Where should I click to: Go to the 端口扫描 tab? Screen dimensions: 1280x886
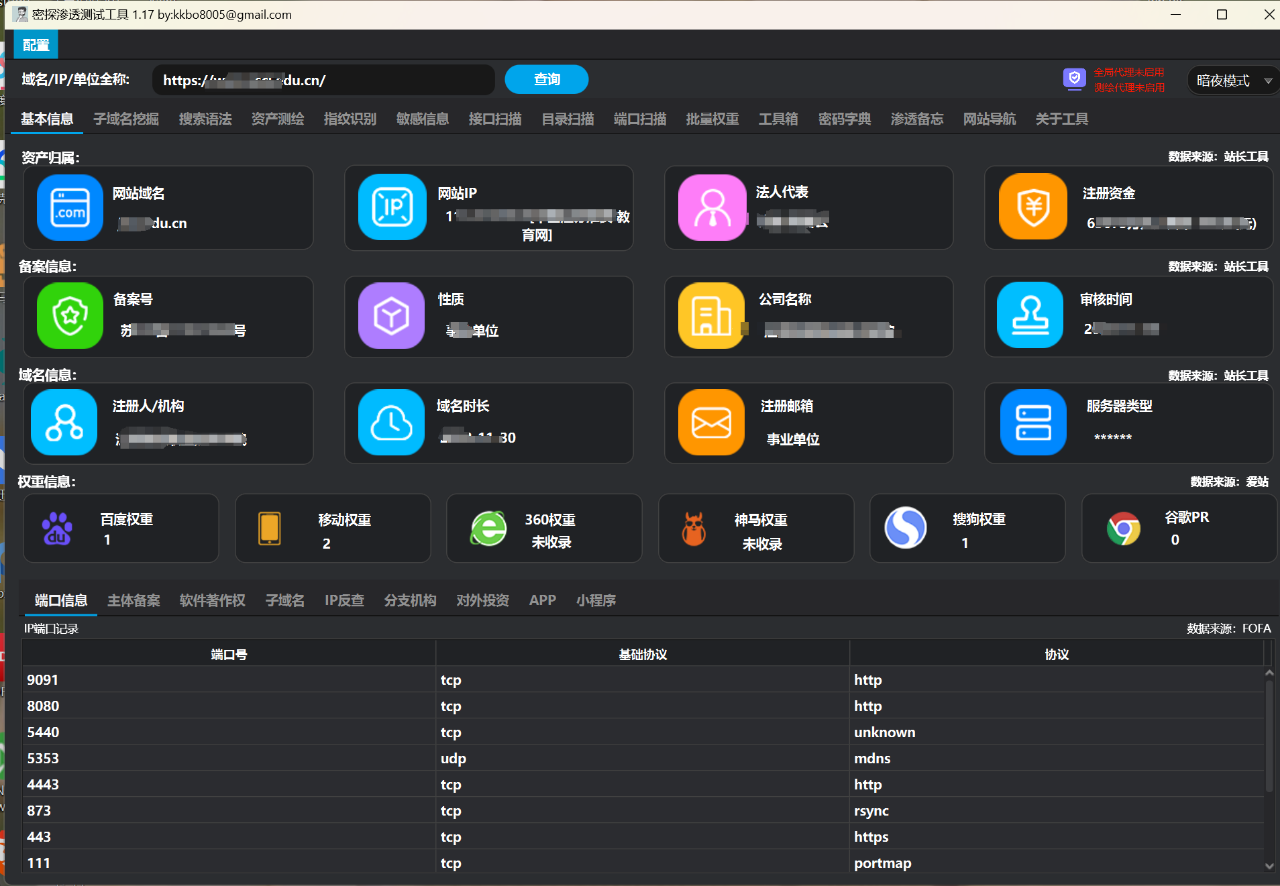pyautogui.click(x=640, y=119)
